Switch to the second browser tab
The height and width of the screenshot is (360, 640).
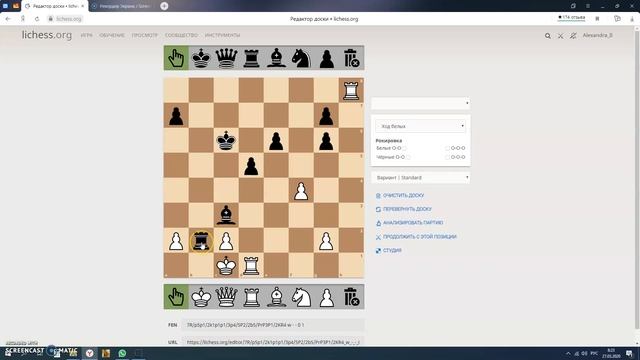122,6
